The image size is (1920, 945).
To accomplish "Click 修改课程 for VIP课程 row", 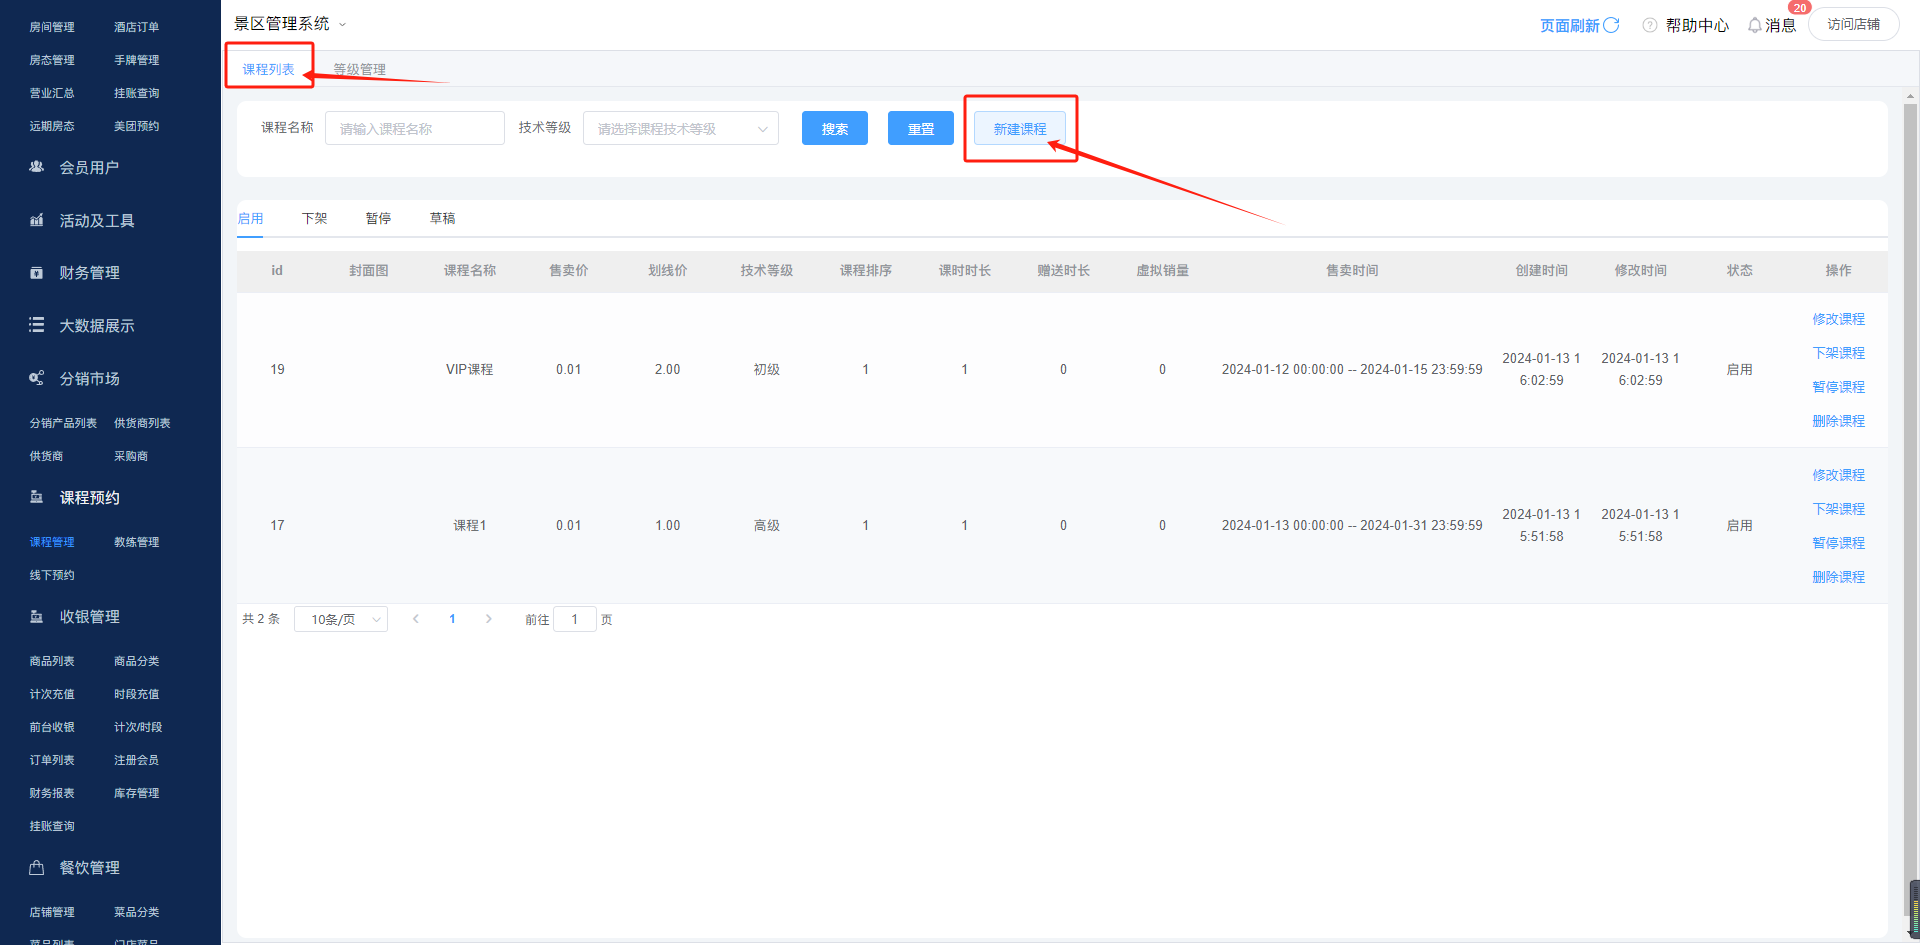I will click(x=1838, y=319).
